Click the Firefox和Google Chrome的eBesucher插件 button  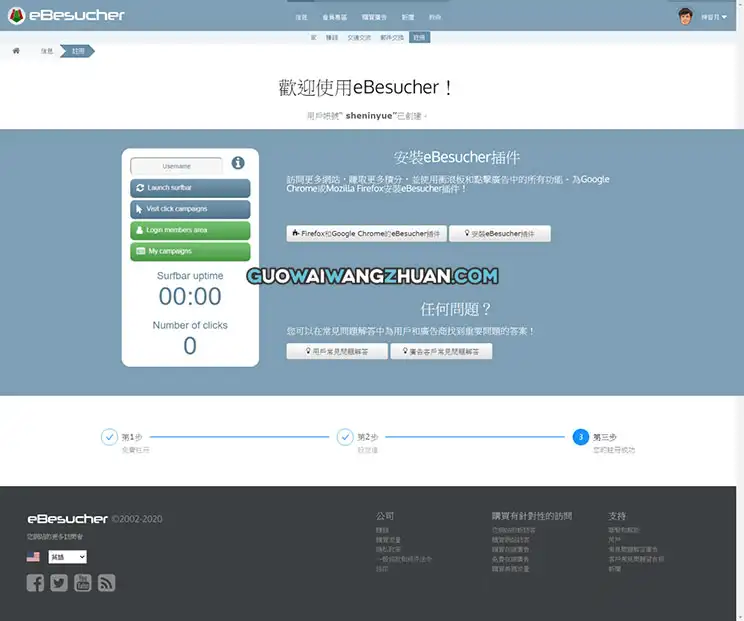[367, 233]
